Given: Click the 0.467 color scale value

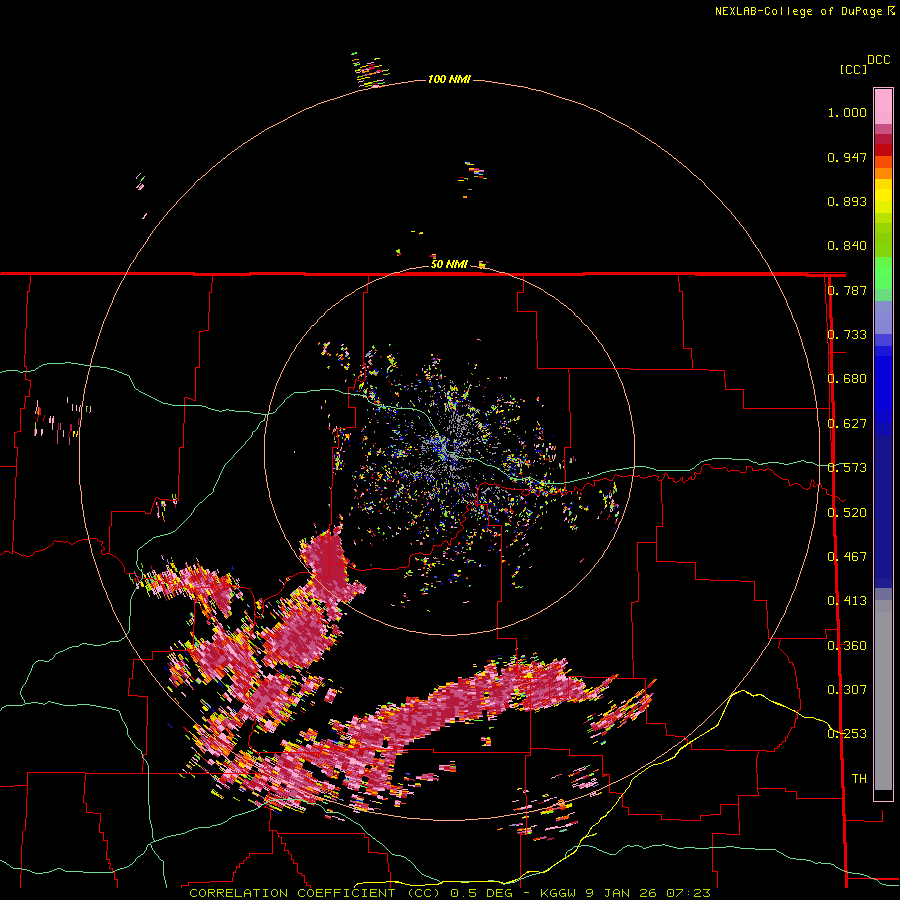Looking at the screenshot, I should 847,557.
